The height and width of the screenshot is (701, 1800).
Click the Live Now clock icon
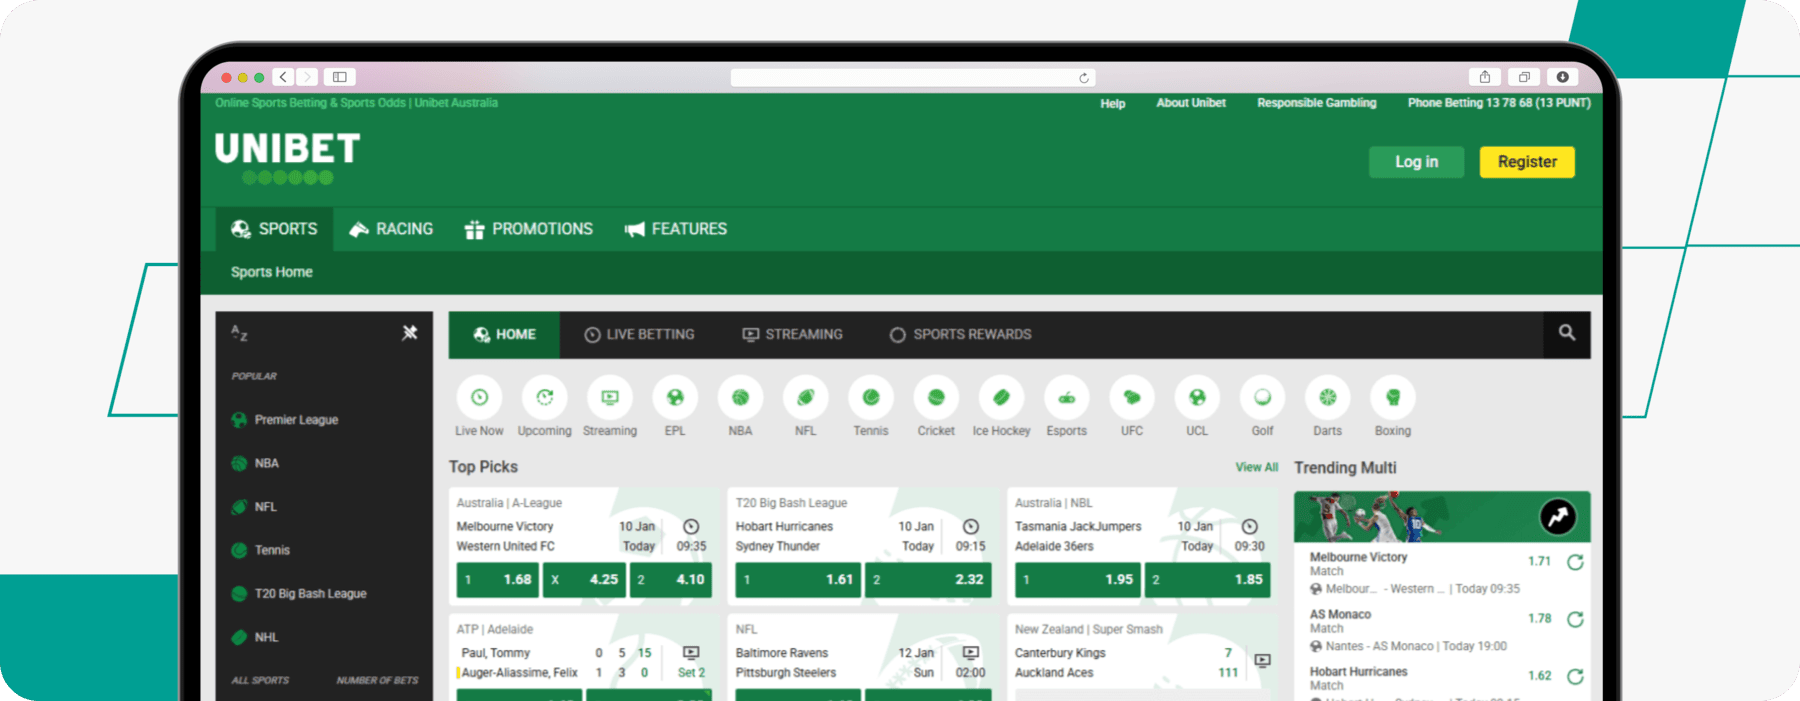tap(480, 397)
